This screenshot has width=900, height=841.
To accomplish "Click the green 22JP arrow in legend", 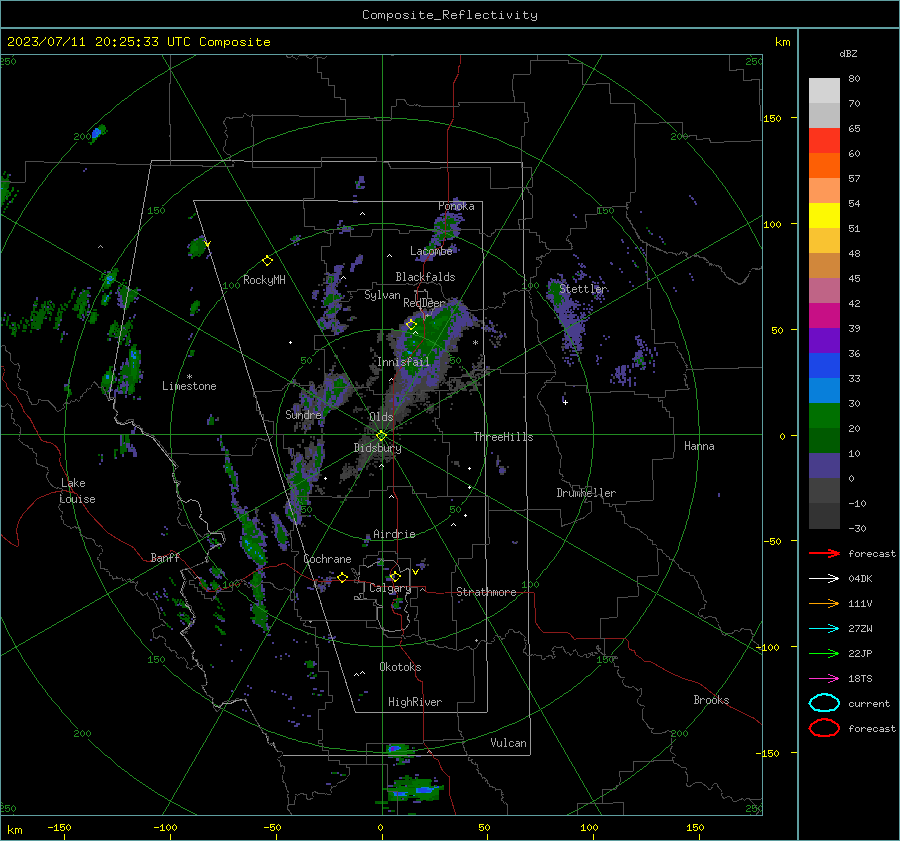I will click(824, 653).
